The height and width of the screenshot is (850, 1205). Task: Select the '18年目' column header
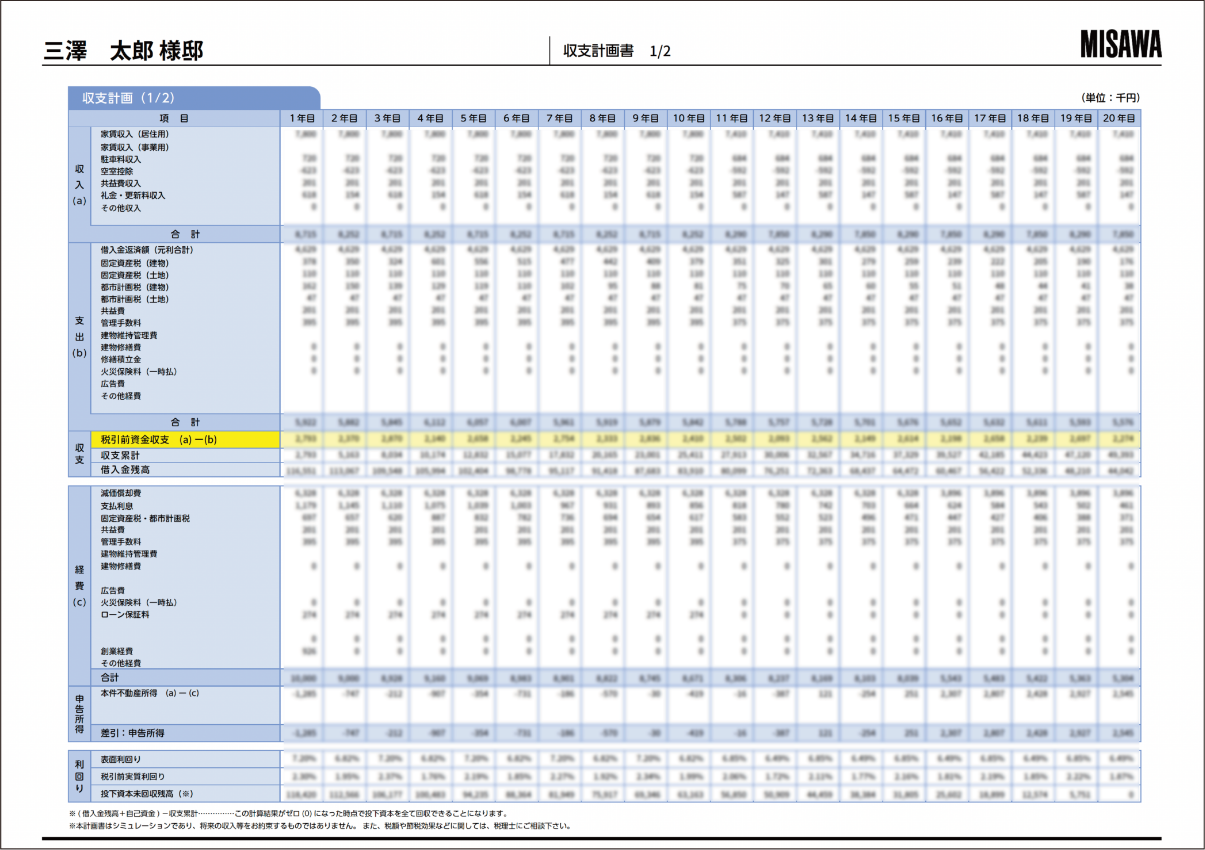(x=1033, y=118)
